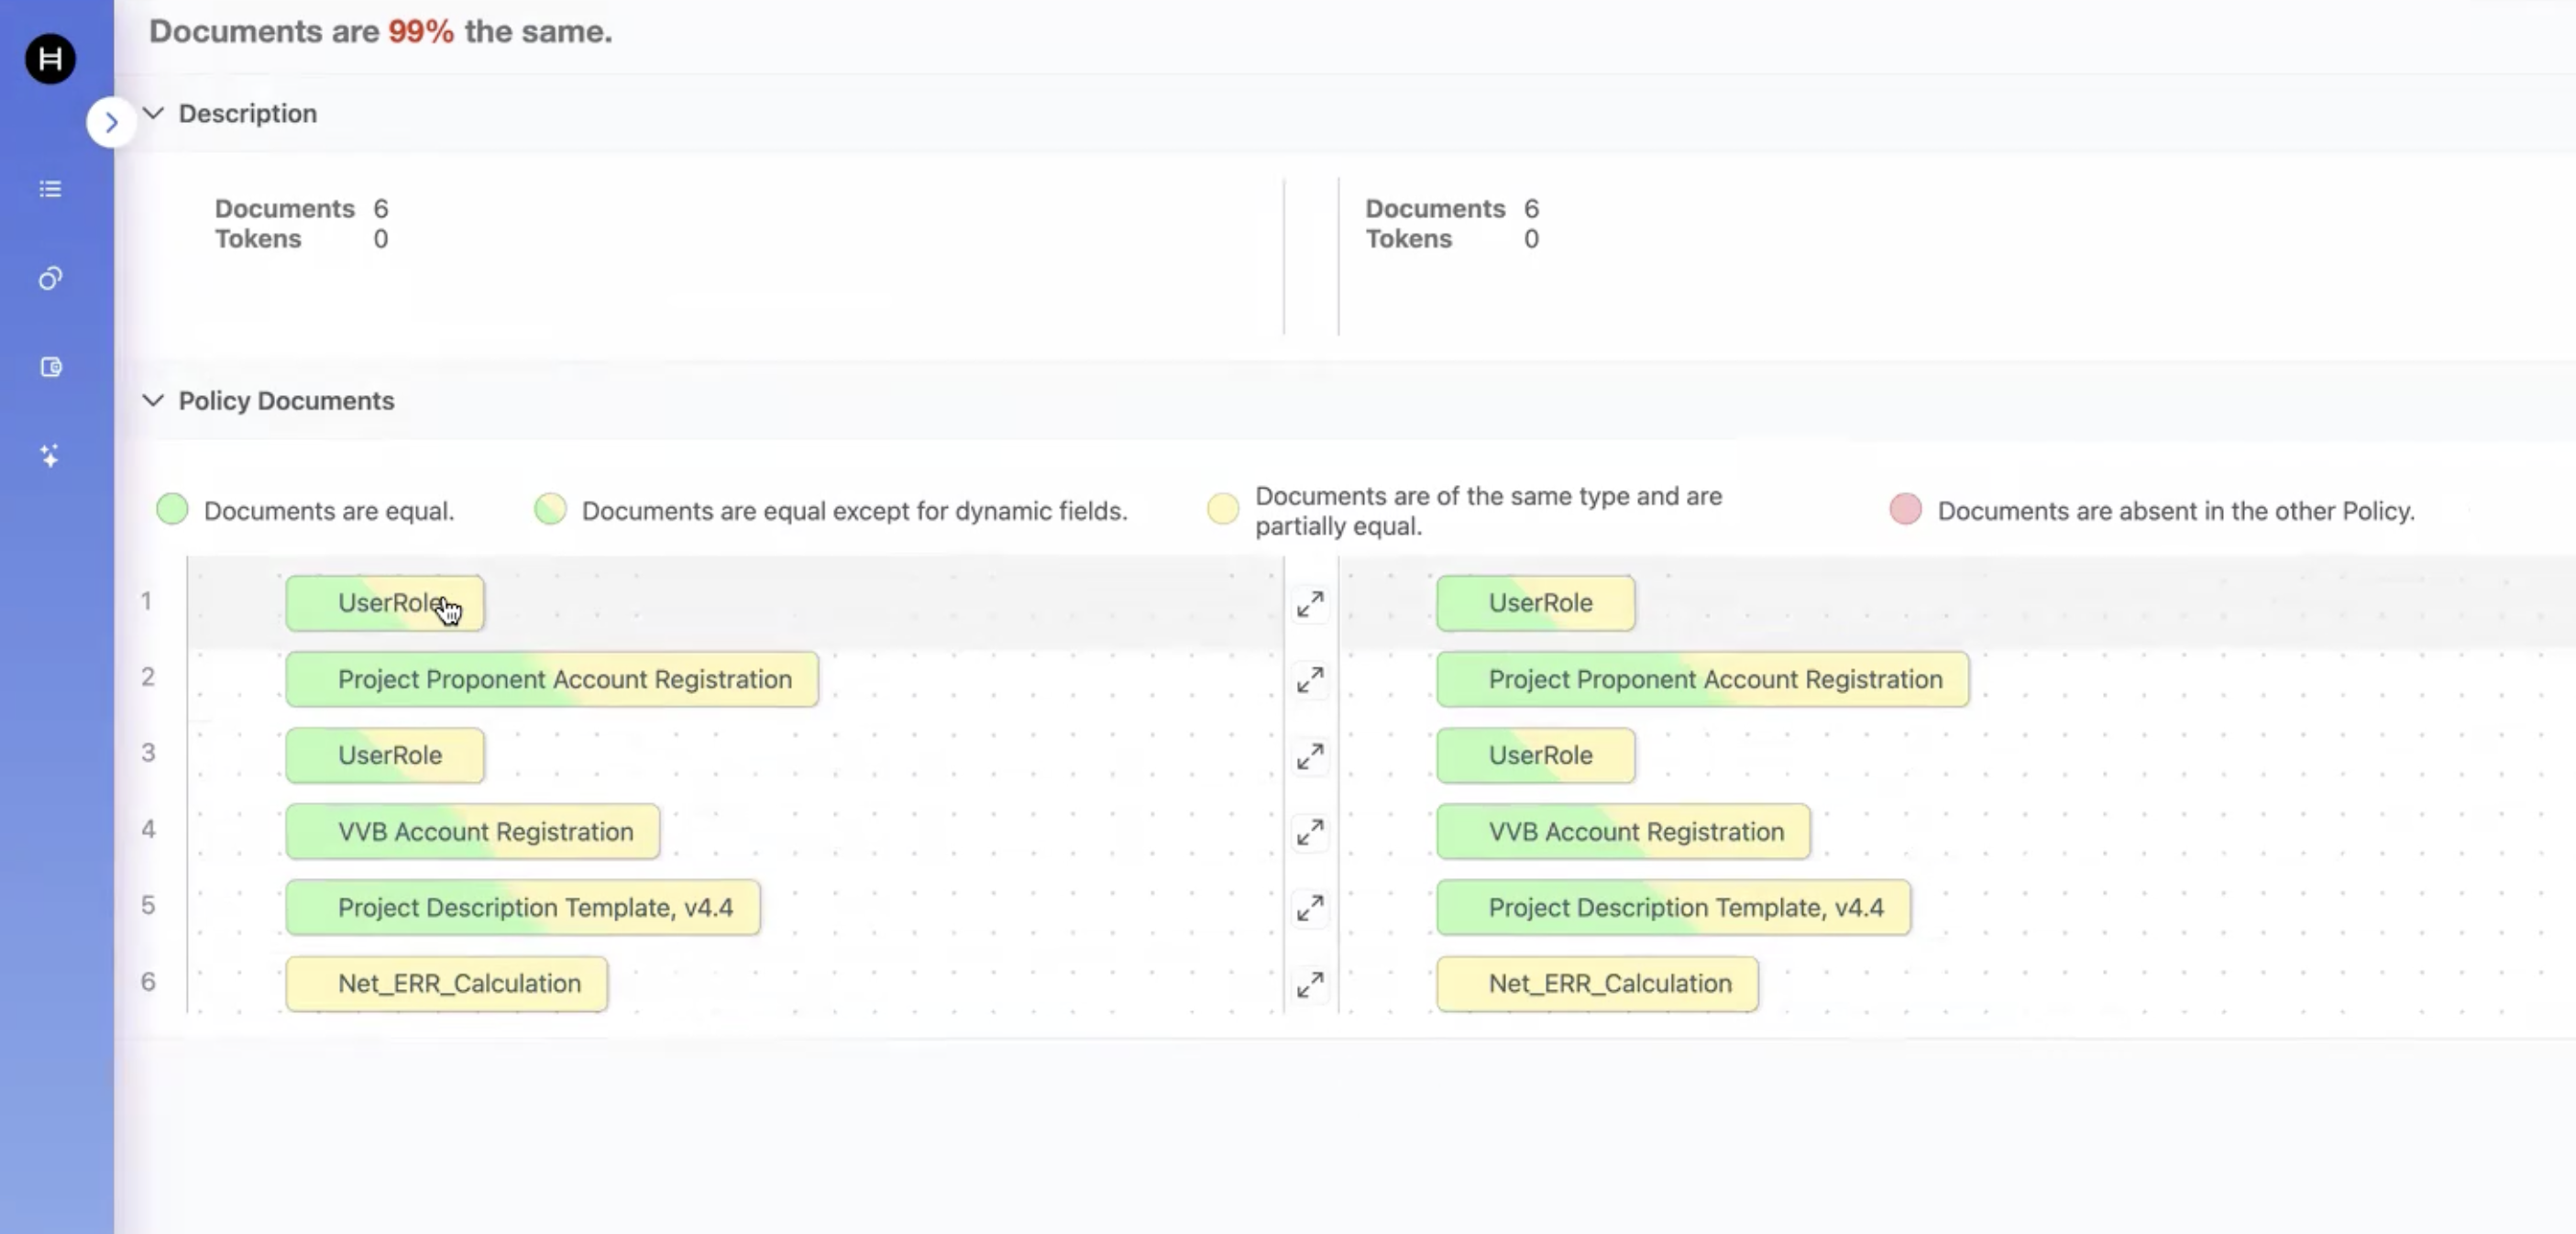This screenshot has height=1234, width=2576.
Task: Collapse the Description section
Action: click(153, 113)
